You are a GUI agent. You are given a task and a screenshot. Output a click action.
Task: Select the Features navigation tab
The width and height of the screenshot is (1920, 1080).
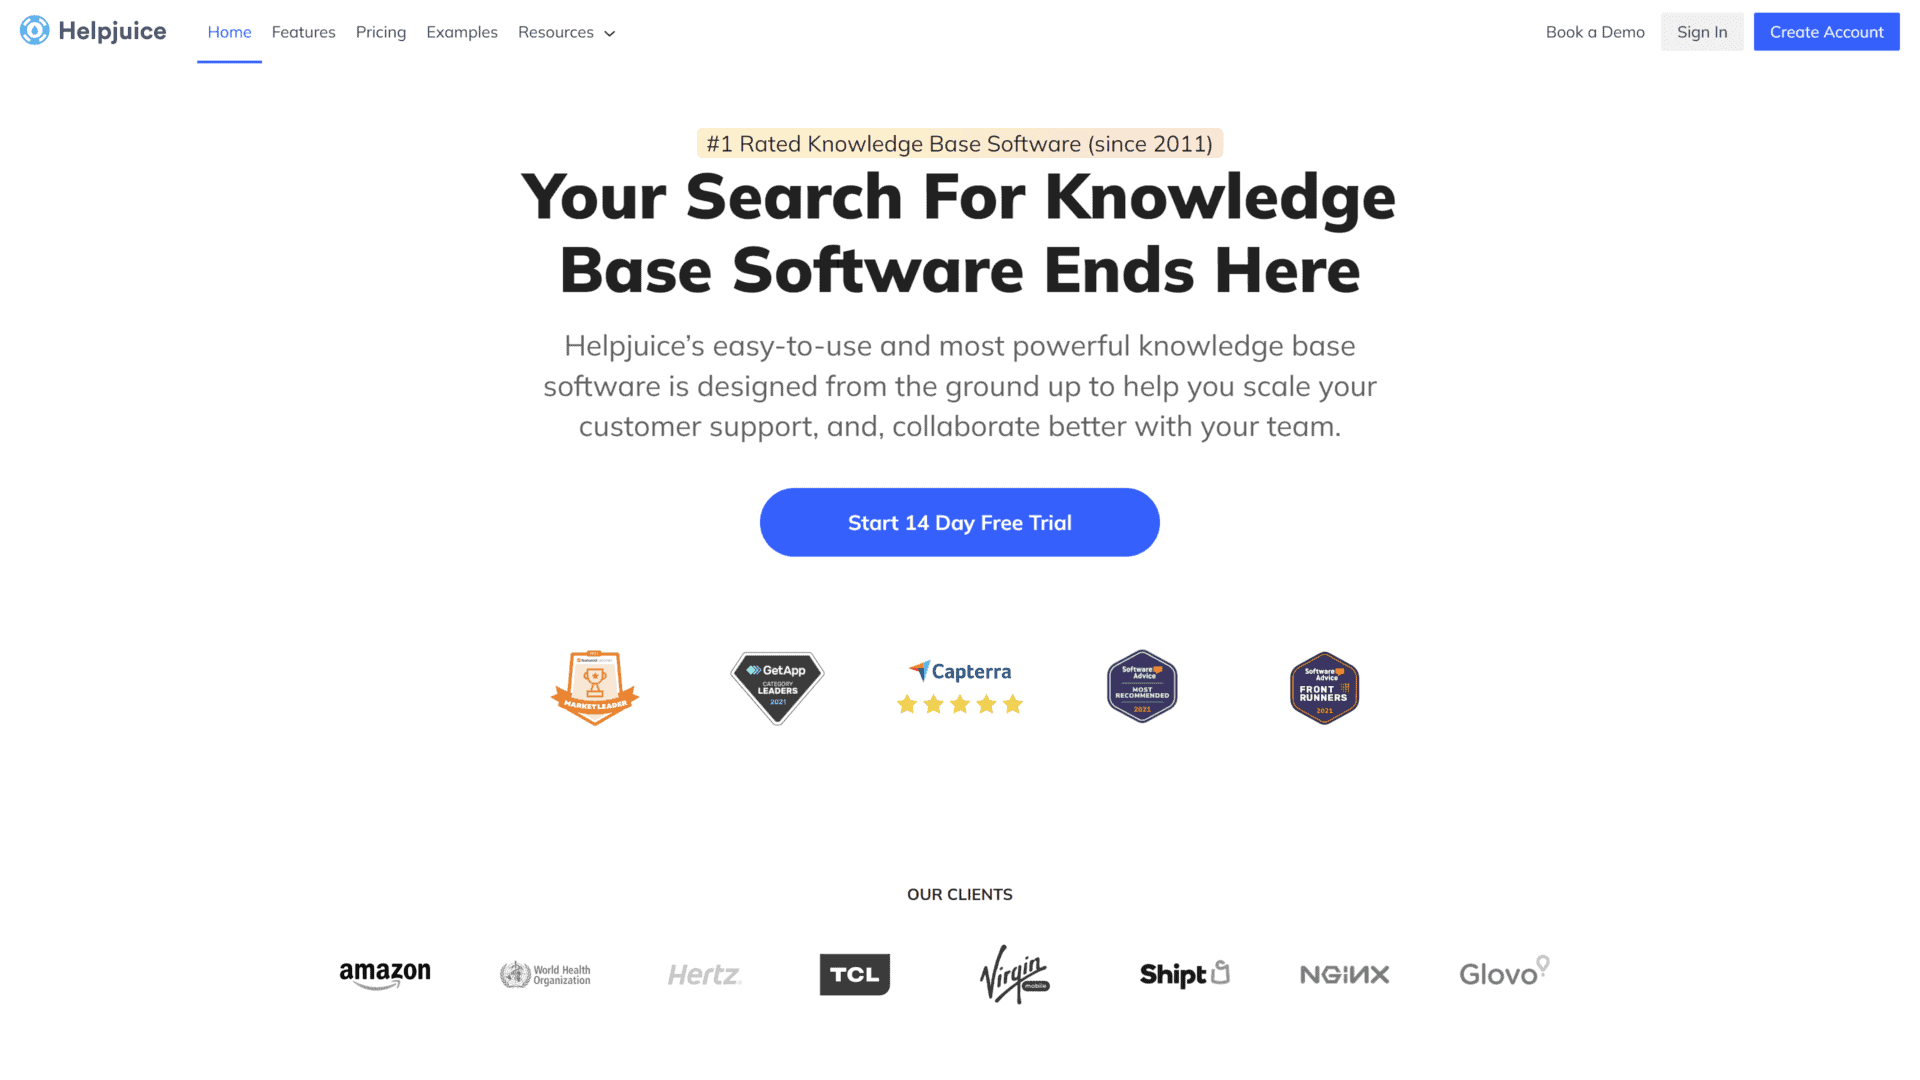tap(303, 32)
